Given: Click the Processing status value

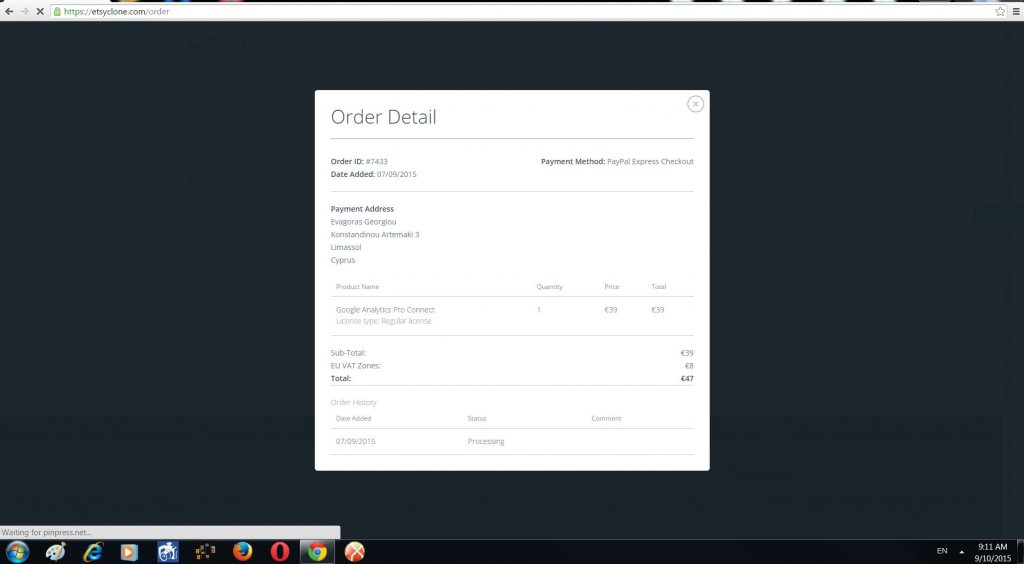Looking at the screenshot, I should coord(486,441).
